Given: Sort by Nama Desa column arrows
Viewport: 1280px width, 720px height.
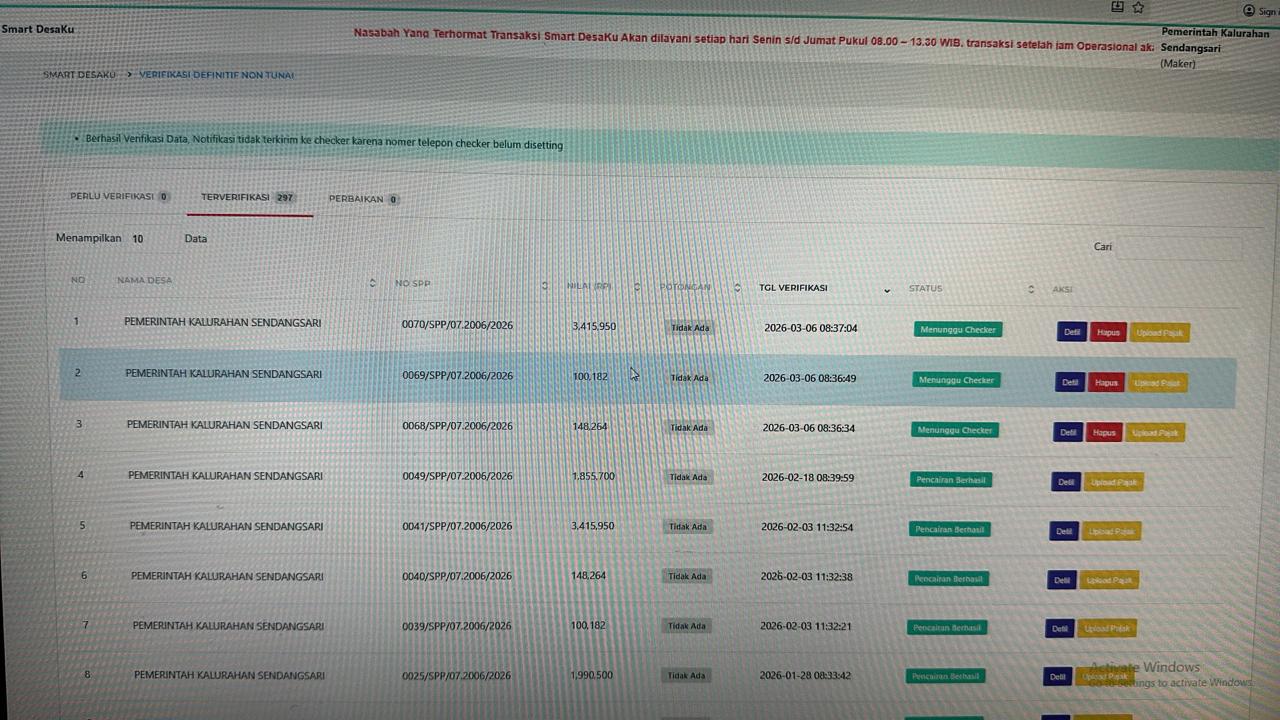Looking at the screenshot, I should [372, 283].
